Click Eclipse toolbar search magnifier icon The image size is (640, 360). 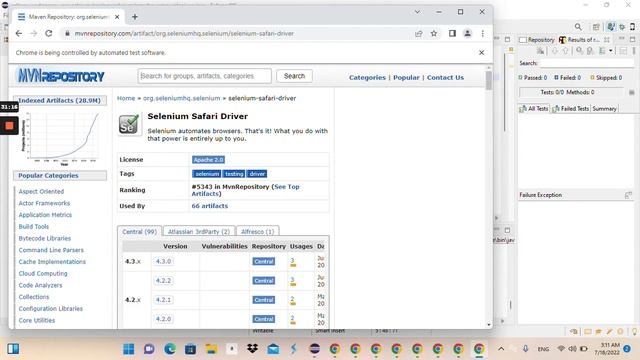point(578,27)
